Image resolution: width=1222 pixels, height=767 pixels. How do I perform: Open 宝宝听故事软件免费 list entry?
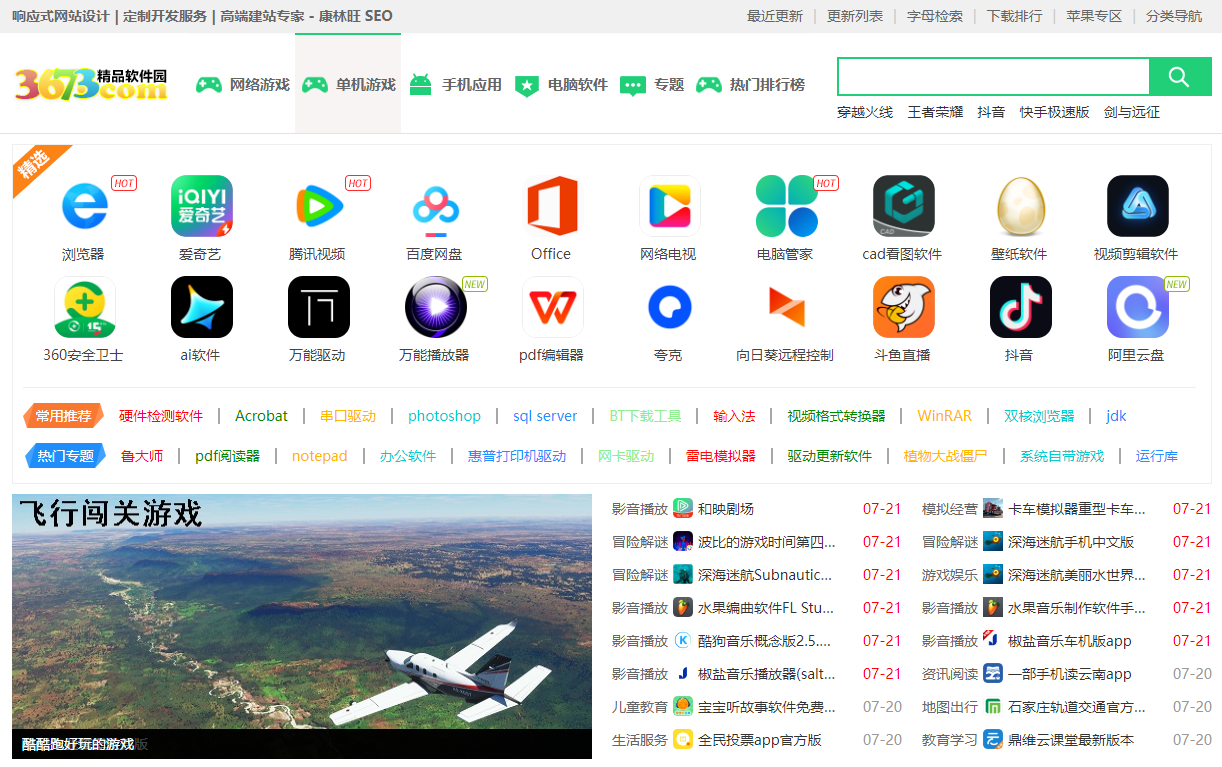coord(766,707)
